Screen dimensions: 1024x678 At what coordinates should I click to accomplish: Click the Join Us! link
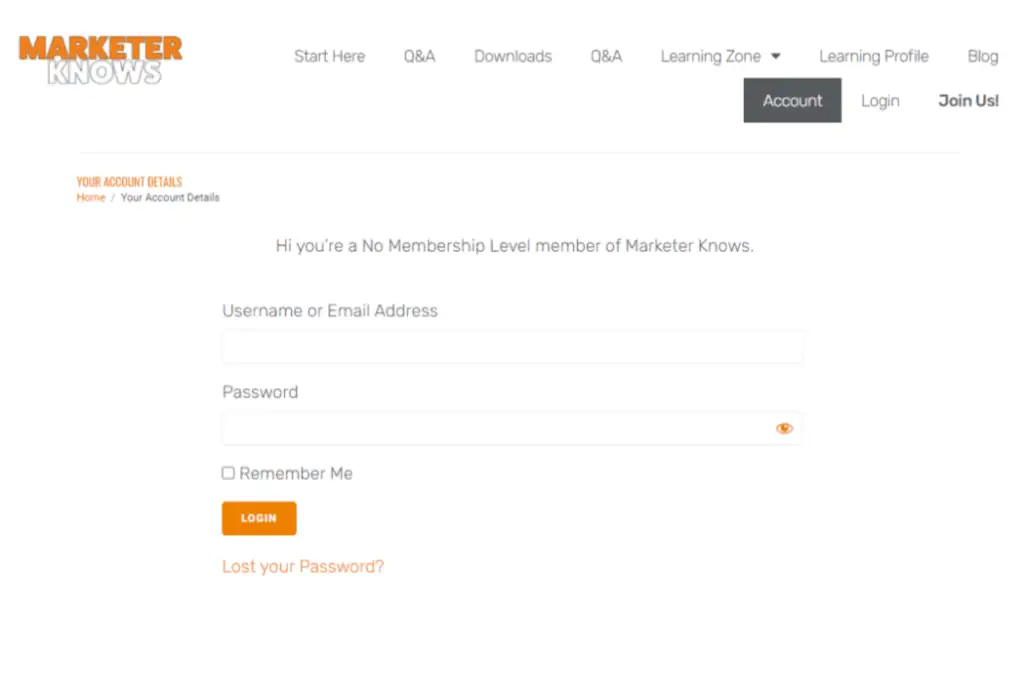[x=967, y=100]
